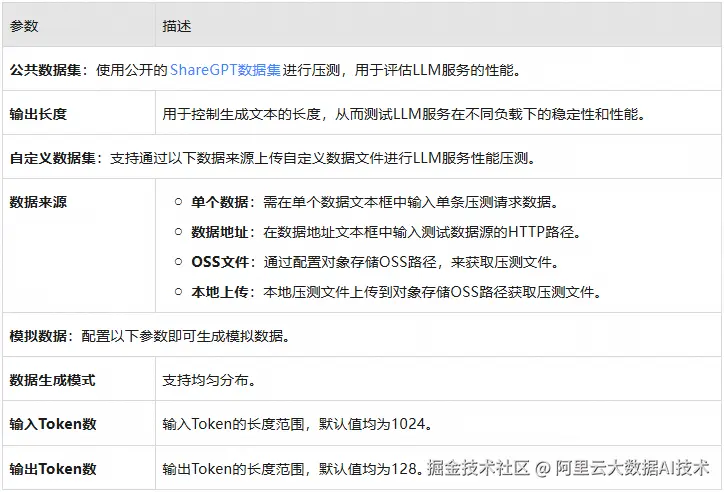
Task: Click text 通过配置对象存储OSS路径
Action: [x=350, y=262]
